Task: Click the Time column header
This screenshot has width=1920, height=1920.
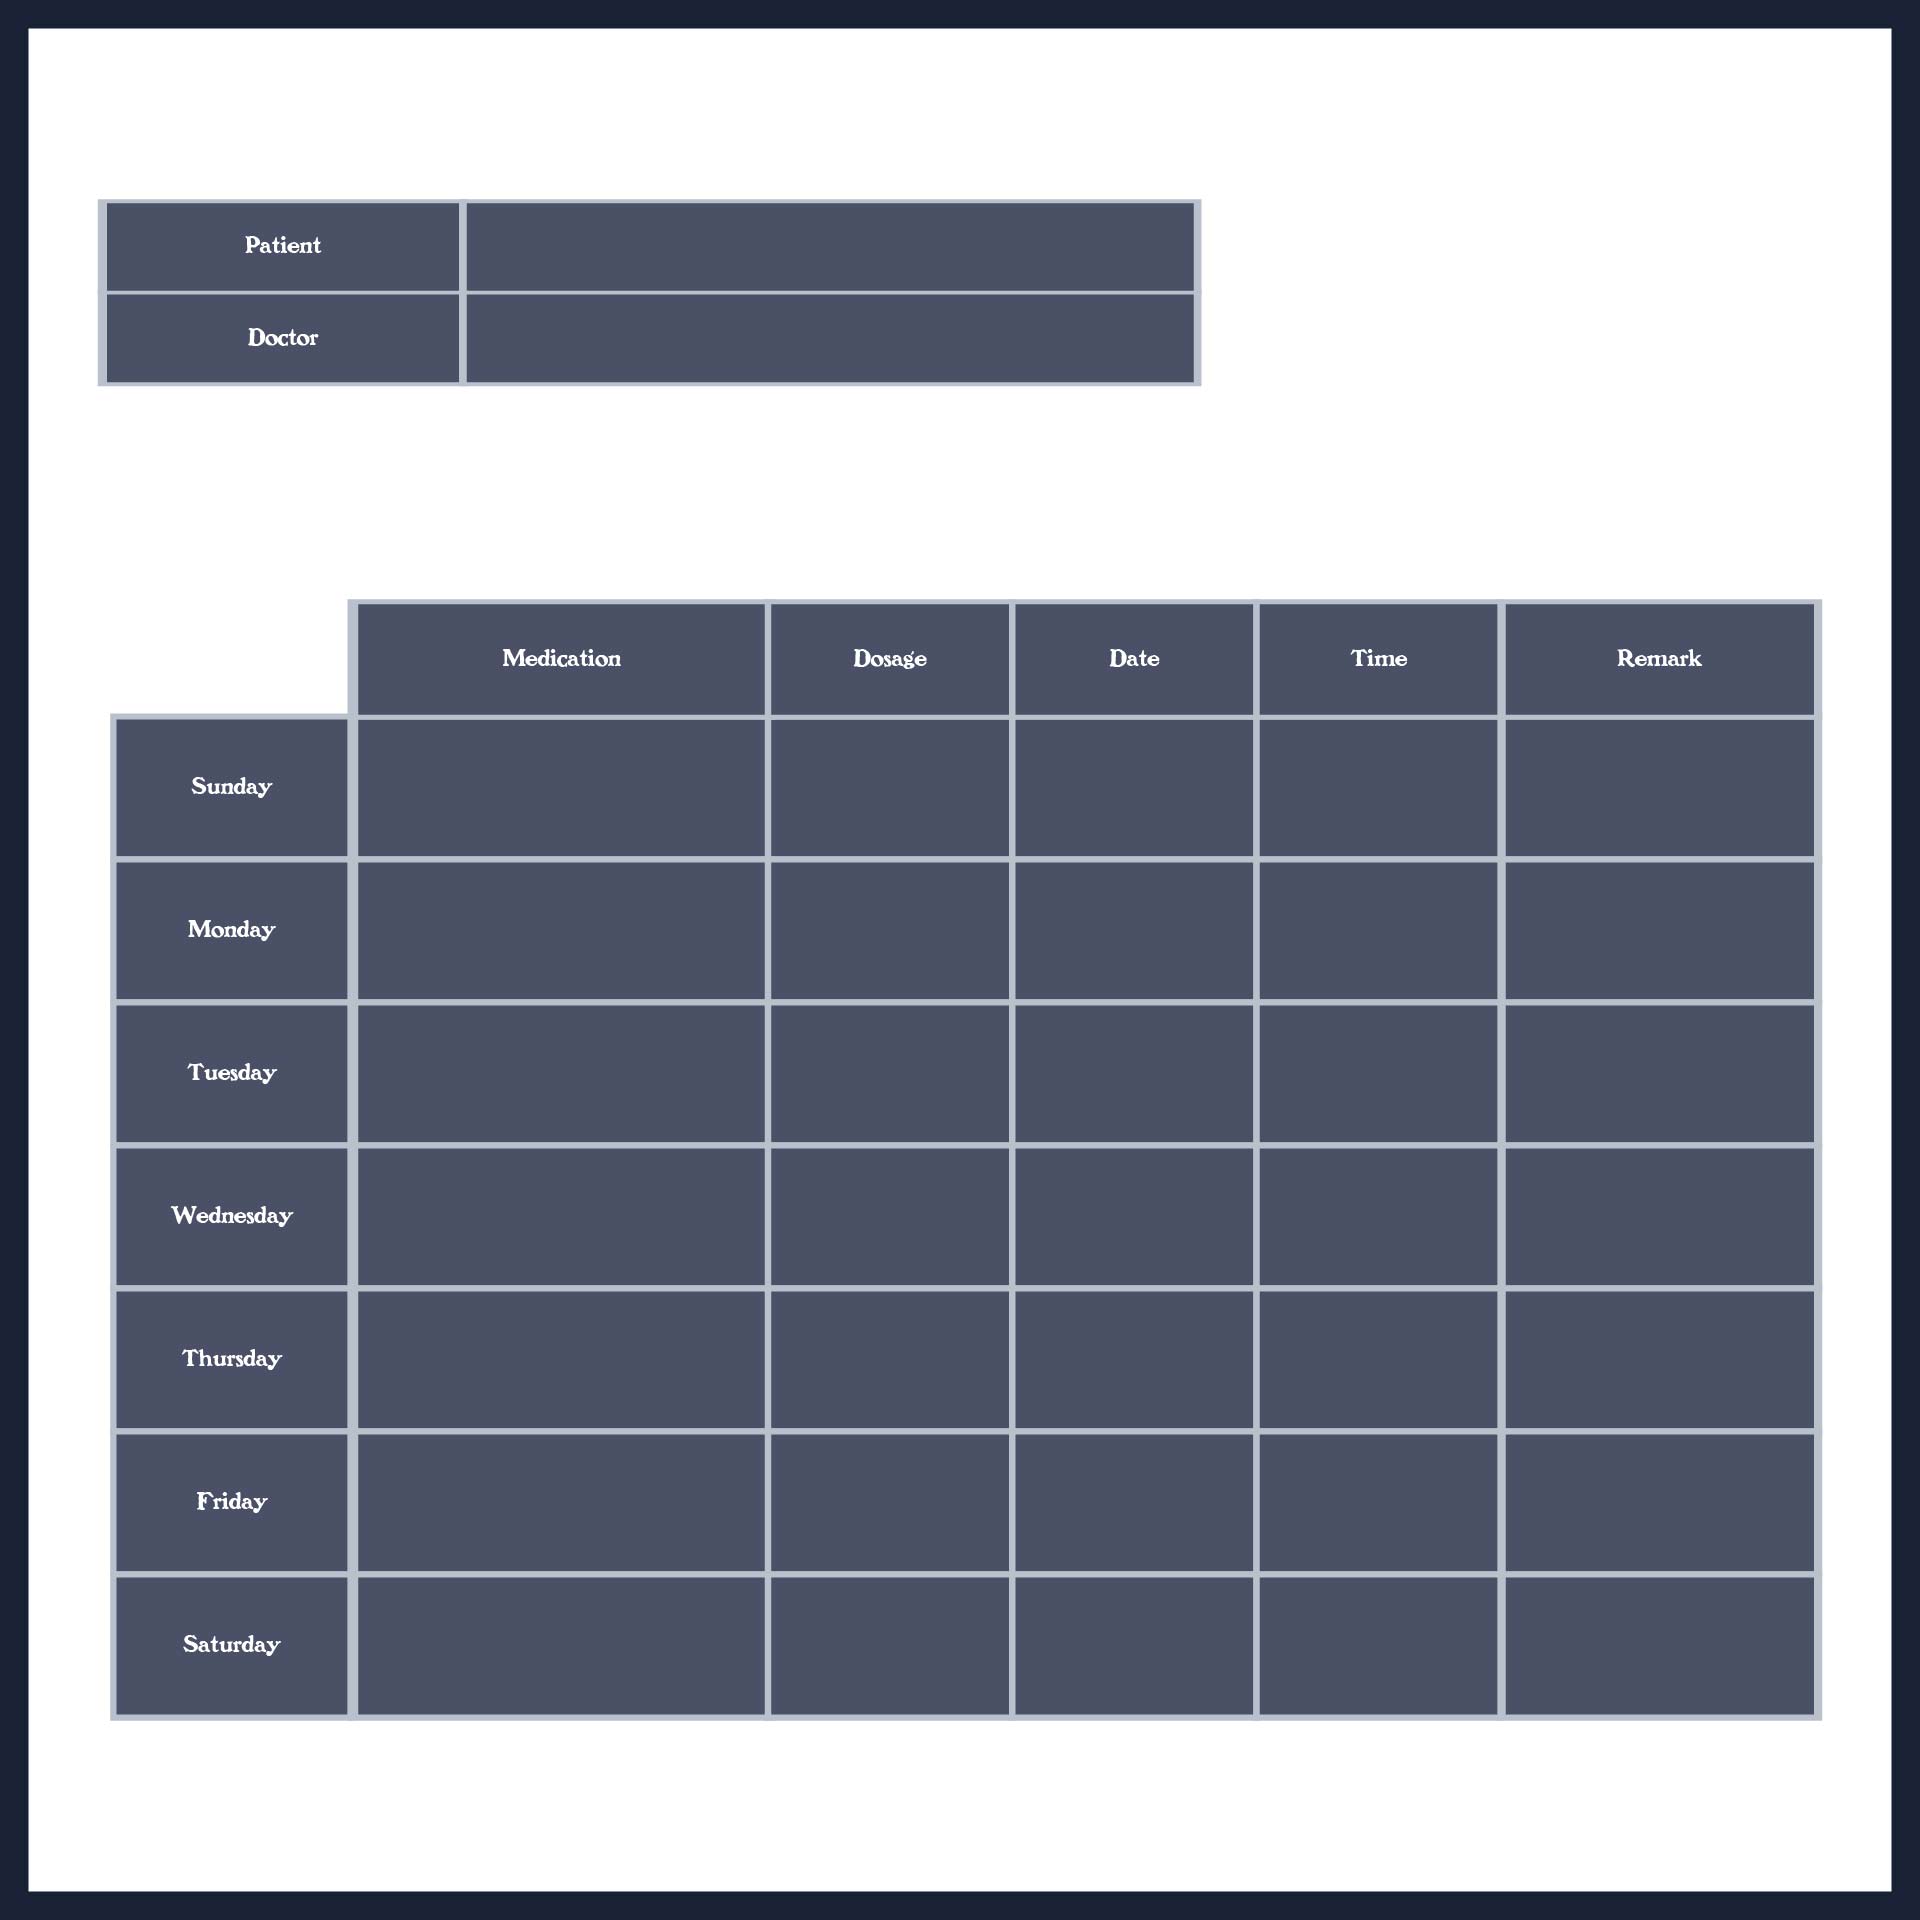Action: pyautogui.click(x=1378, y=658)
